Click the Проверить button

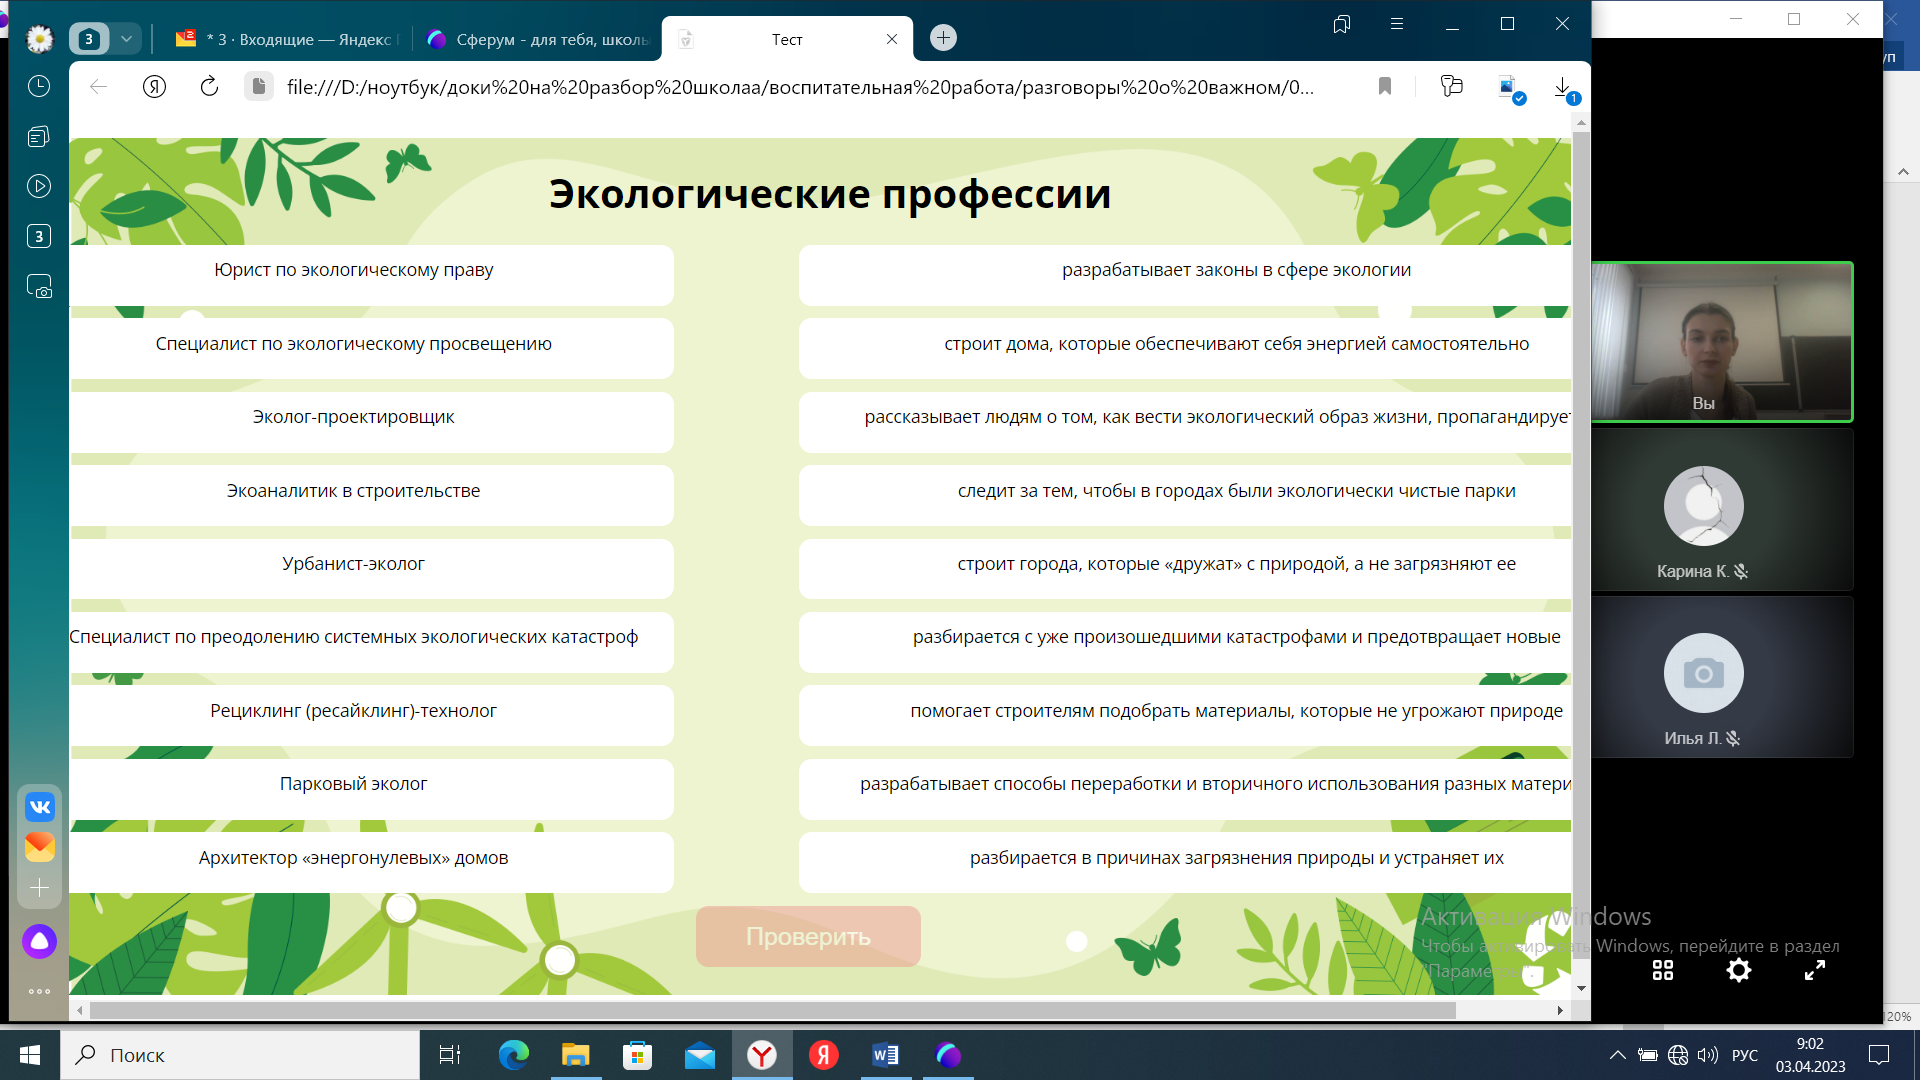click(808, 937)
